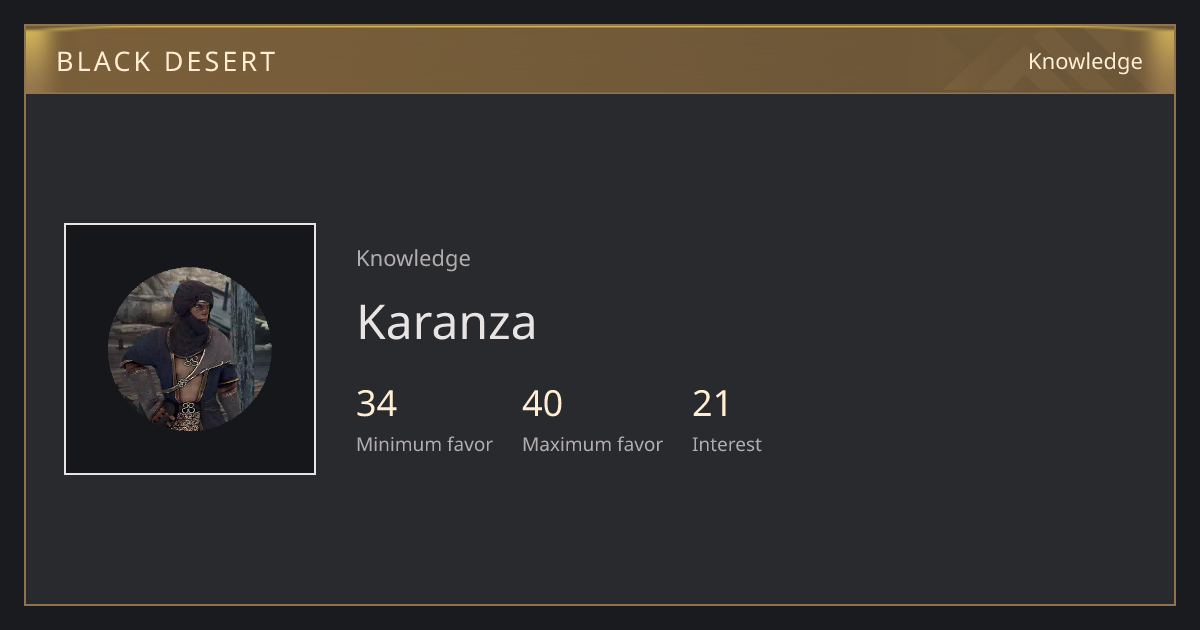Click the small Knowledge label above Karanza

413,259
